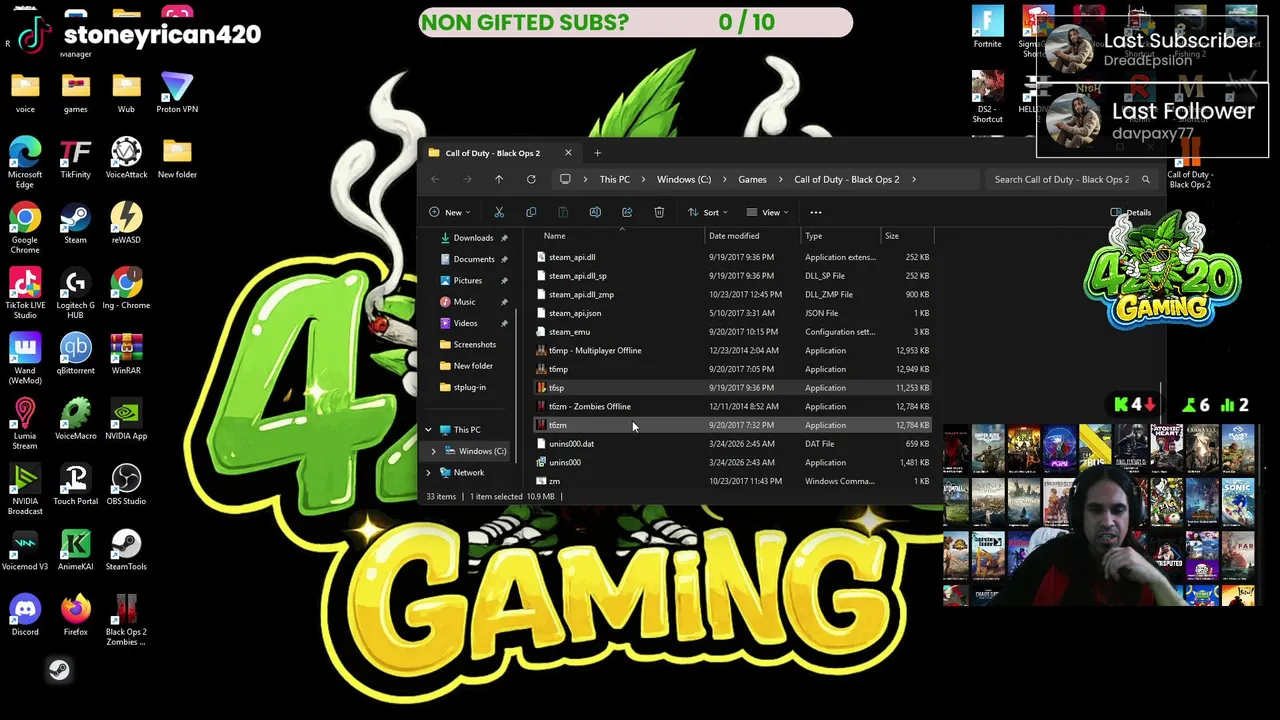Click This PC in the address bar

[x=615, y=179]
